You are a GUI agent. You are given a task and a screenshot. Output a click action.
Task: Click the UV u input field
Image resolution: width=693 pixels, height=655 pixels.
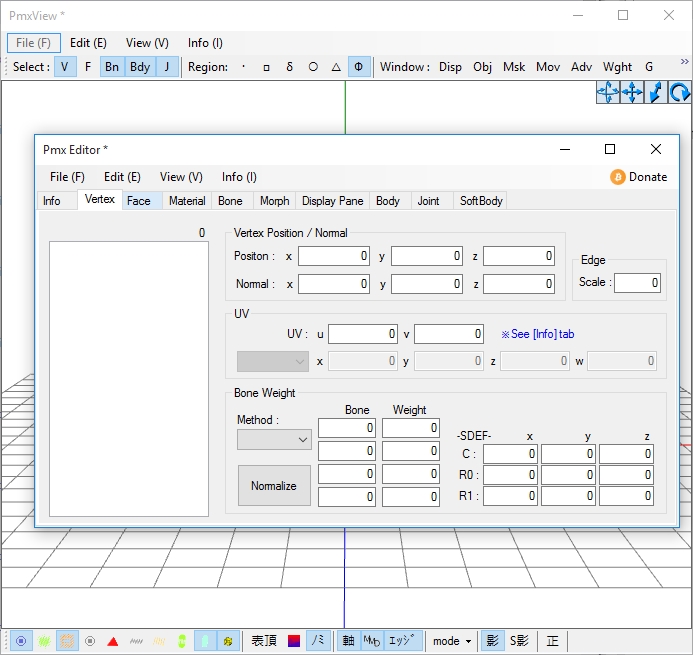(x=363, y=334)
